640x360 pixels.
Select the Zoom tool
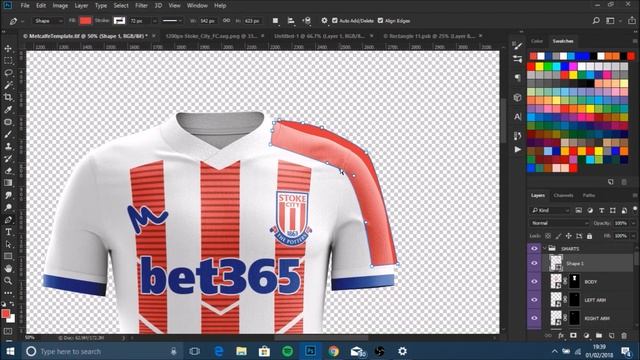pos(8,281)
